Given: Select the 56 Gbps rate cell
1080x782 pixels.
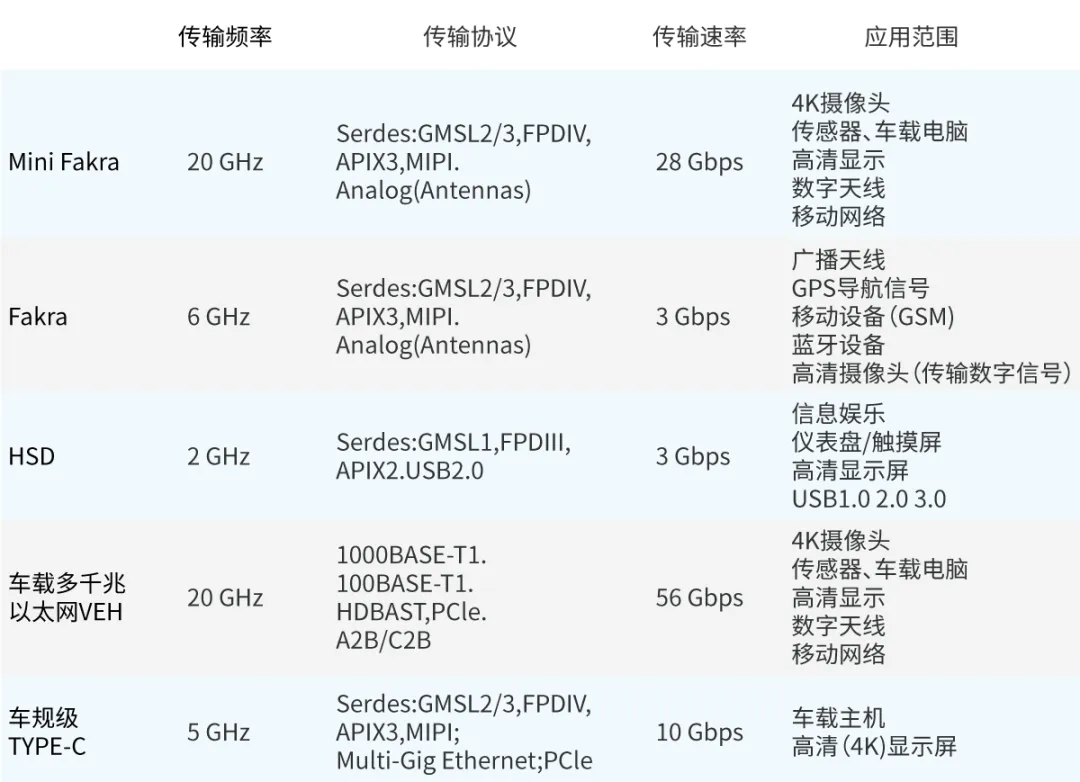Looking at the screenshot, I should point(699,598).
